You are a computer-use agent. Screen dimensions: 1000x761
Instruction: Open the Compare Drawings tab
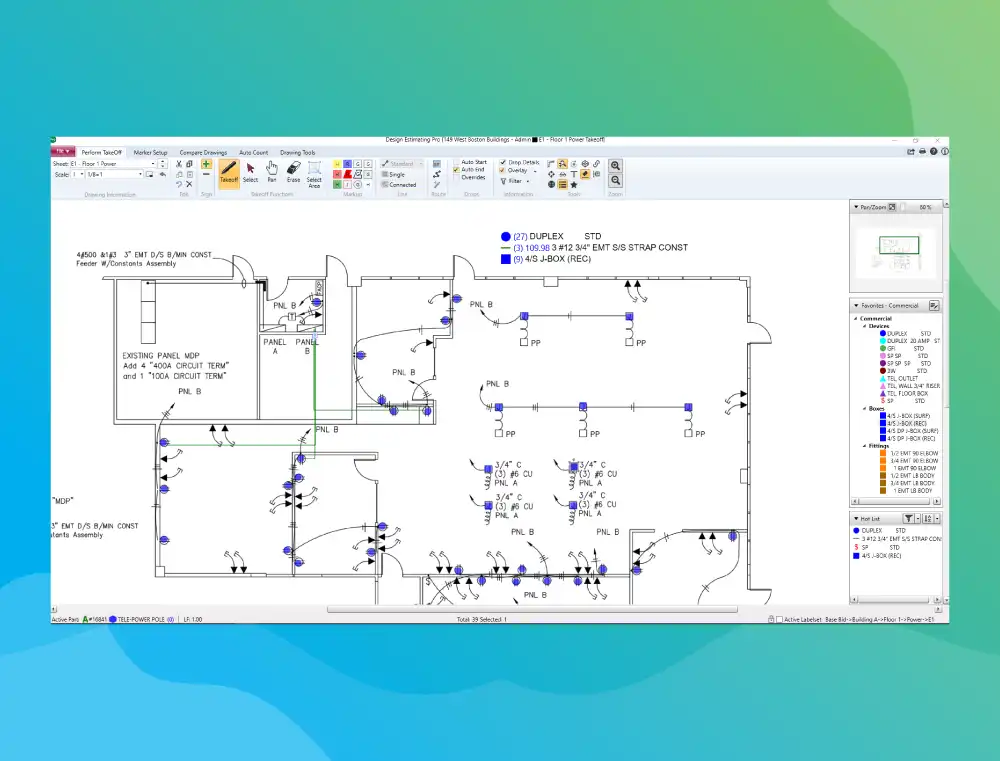tap(203, 153)
